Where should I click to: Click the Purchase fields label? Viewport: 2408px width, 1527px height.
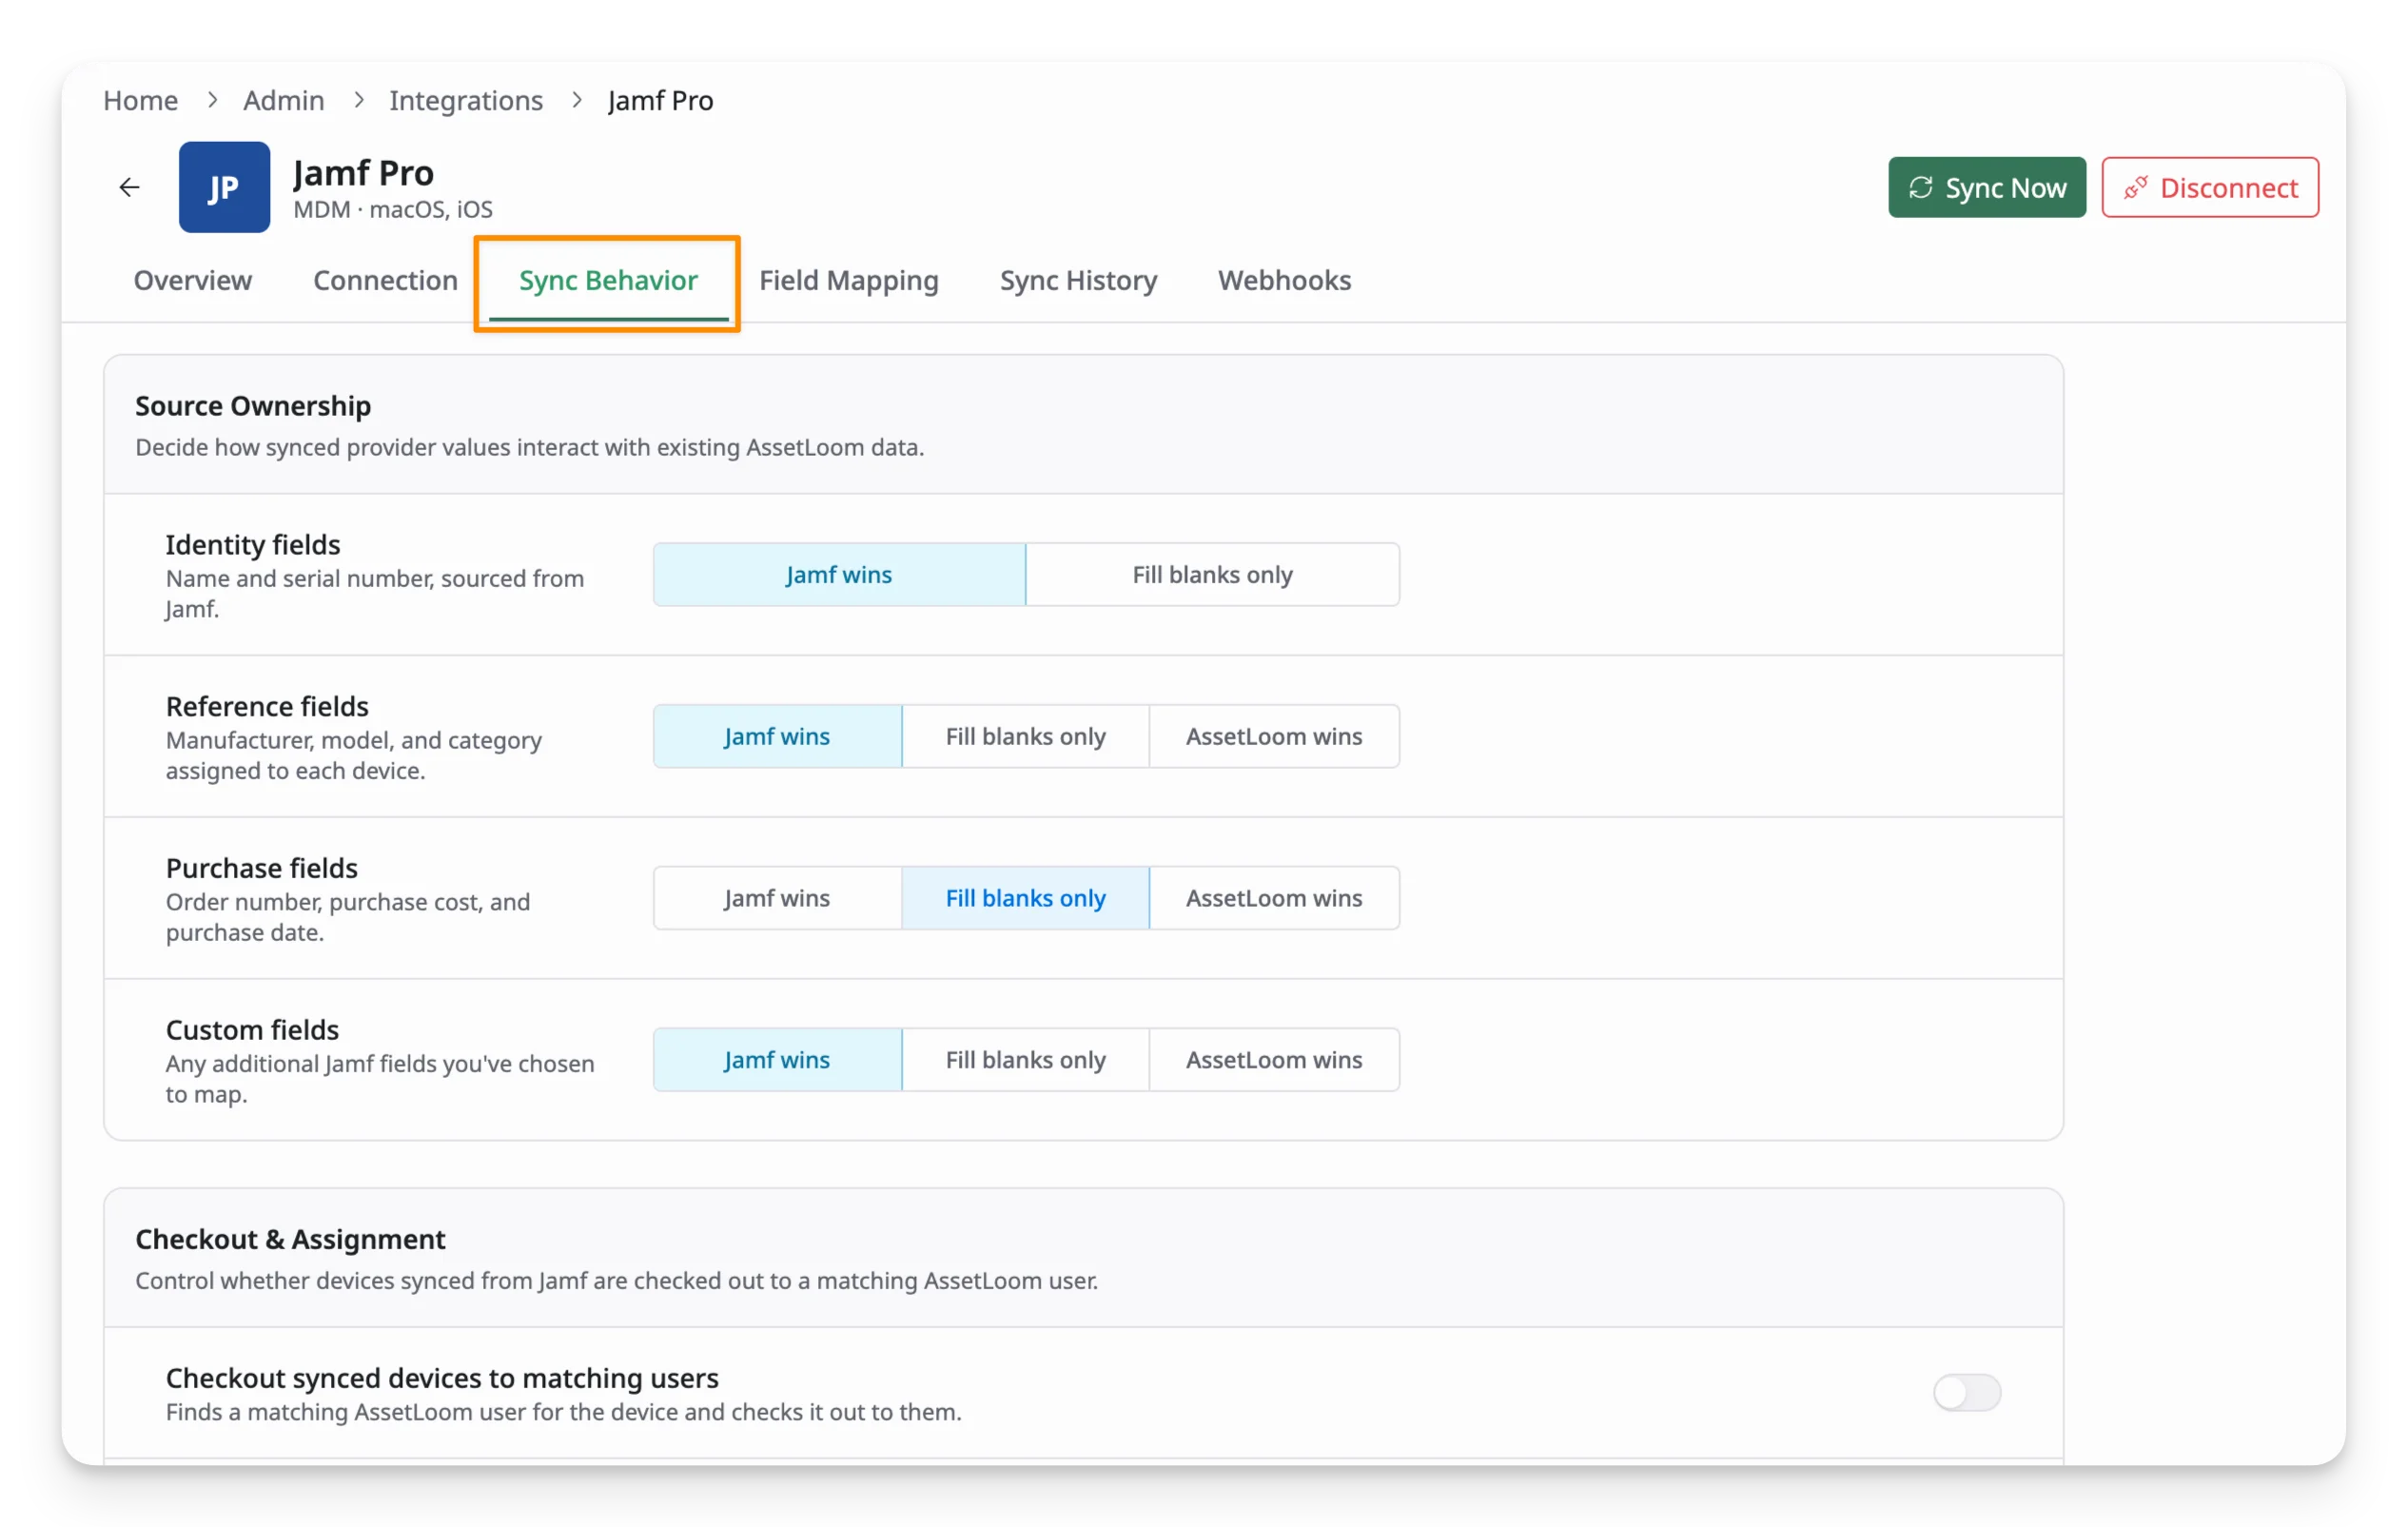point(262,868)
